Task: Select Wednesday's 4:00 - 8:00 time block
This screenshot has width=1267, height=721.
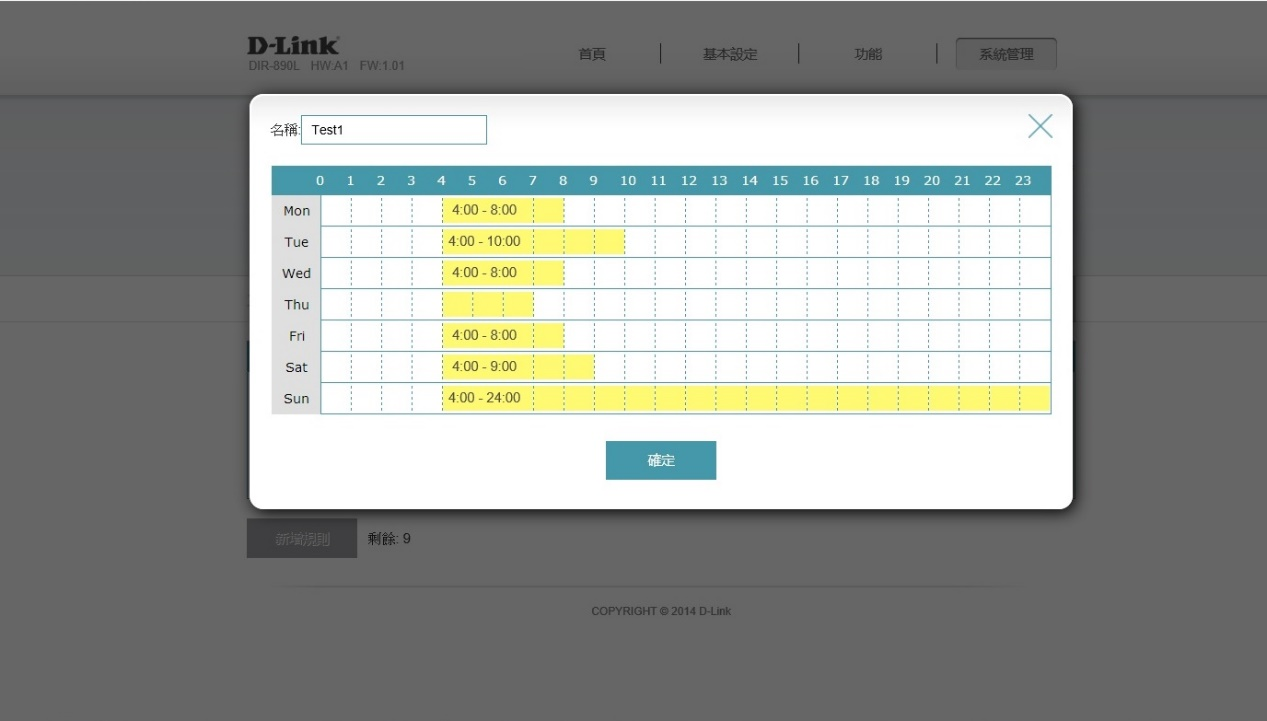Action: (503, 273)
